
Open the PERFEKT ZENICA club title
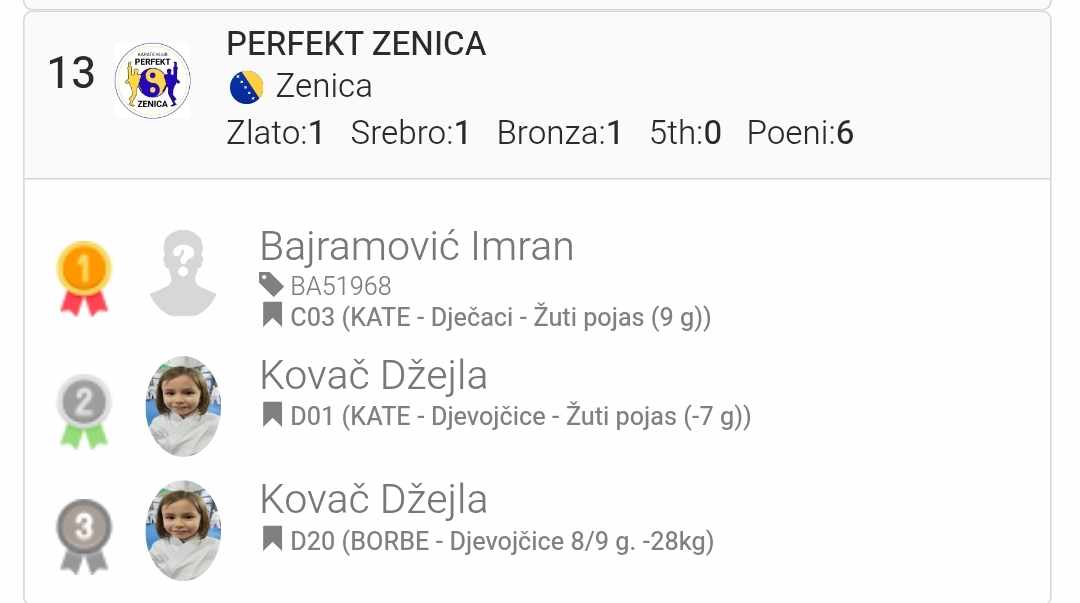point(356,44)
